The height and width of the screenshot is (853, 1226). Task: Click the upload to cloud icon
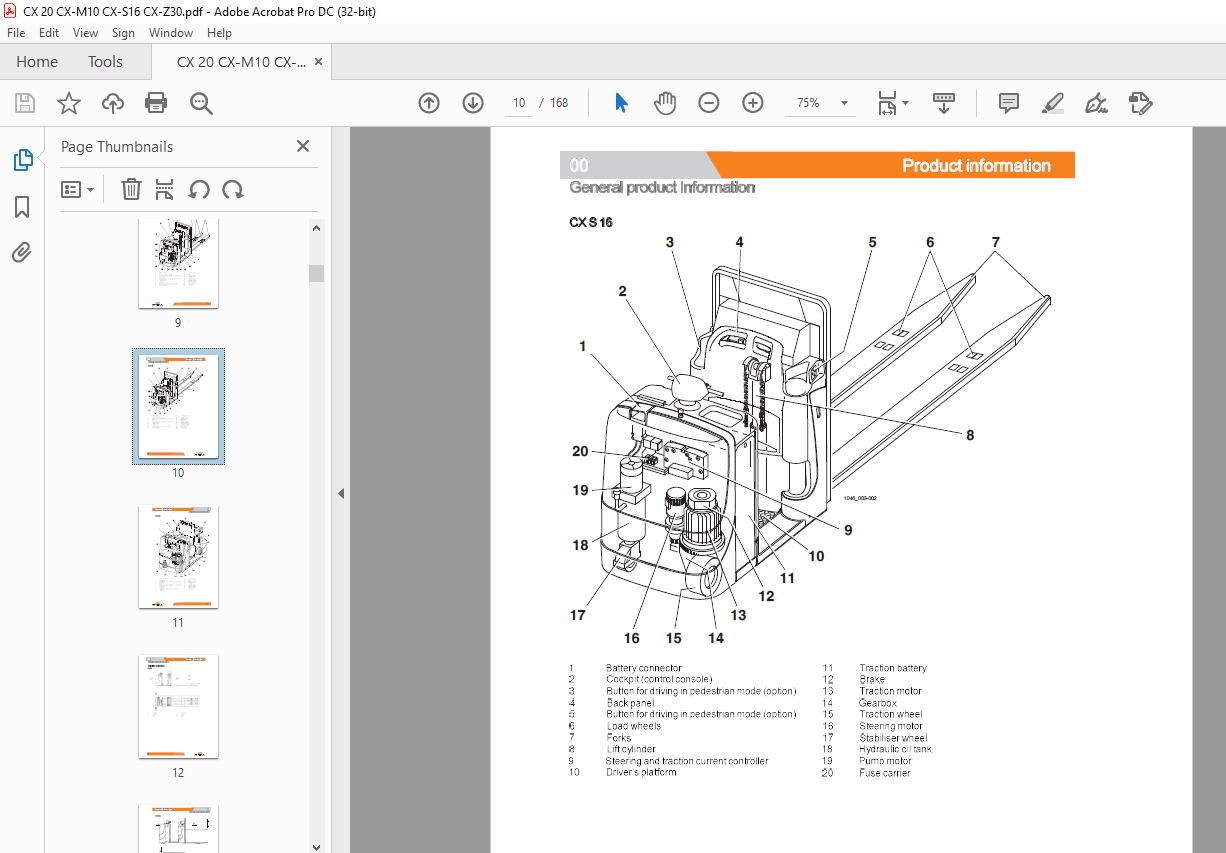[113, 103]
